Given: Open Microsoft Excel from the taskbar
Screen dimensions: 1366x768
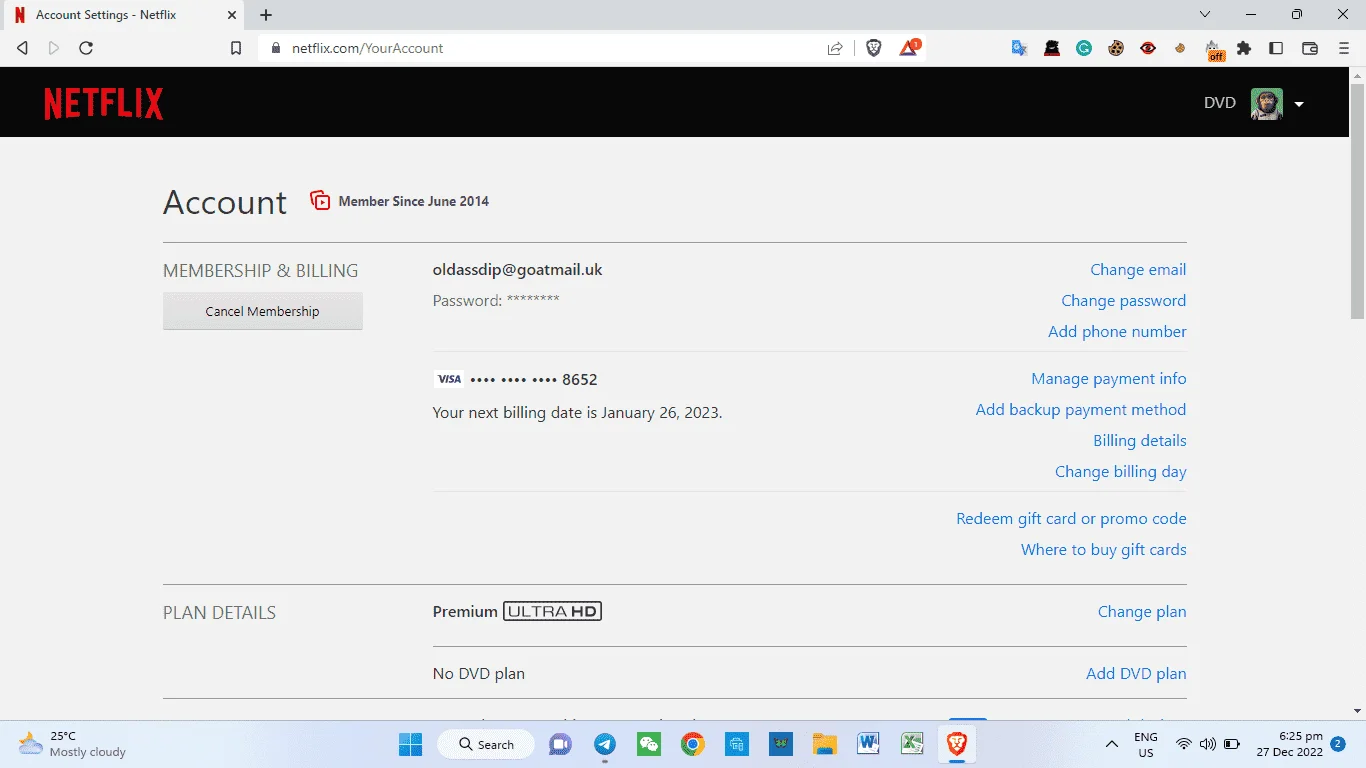Looking at the screenshot, I should pyautogui.click(x=912, y=744).
